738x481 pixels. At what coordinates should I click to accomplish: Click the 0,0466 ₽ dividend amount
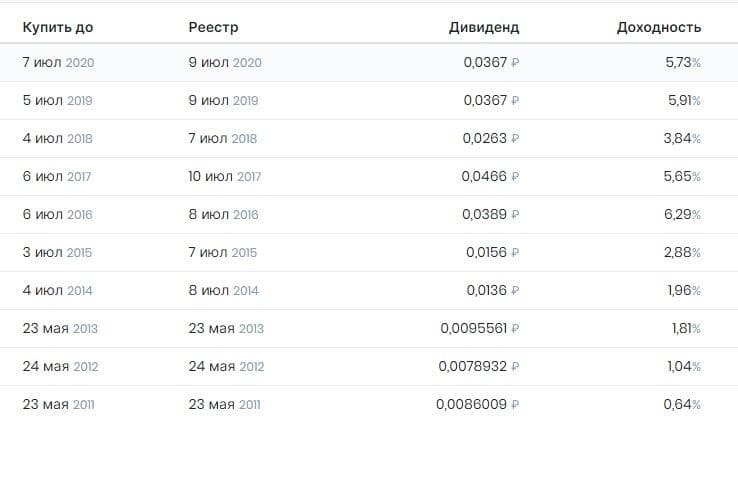pyautogui.click(x=491, y=176)
